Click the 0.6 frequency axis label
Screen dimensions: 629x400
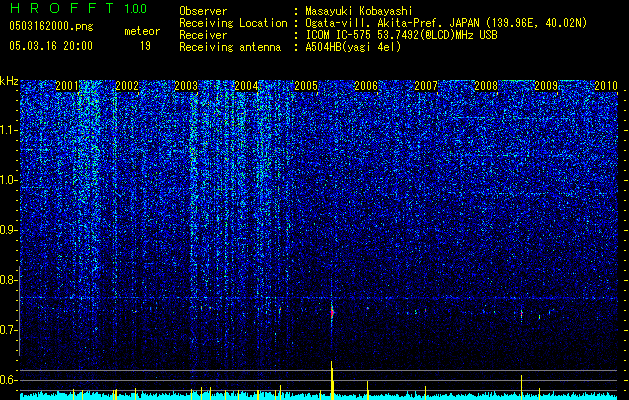(9, 380)
